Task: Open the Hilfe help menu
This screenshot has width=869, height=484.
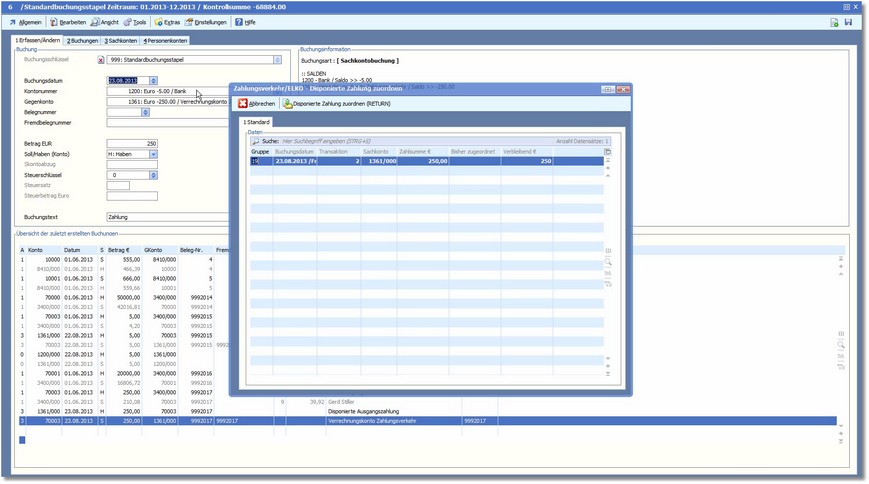Action: tap(245, 22)
